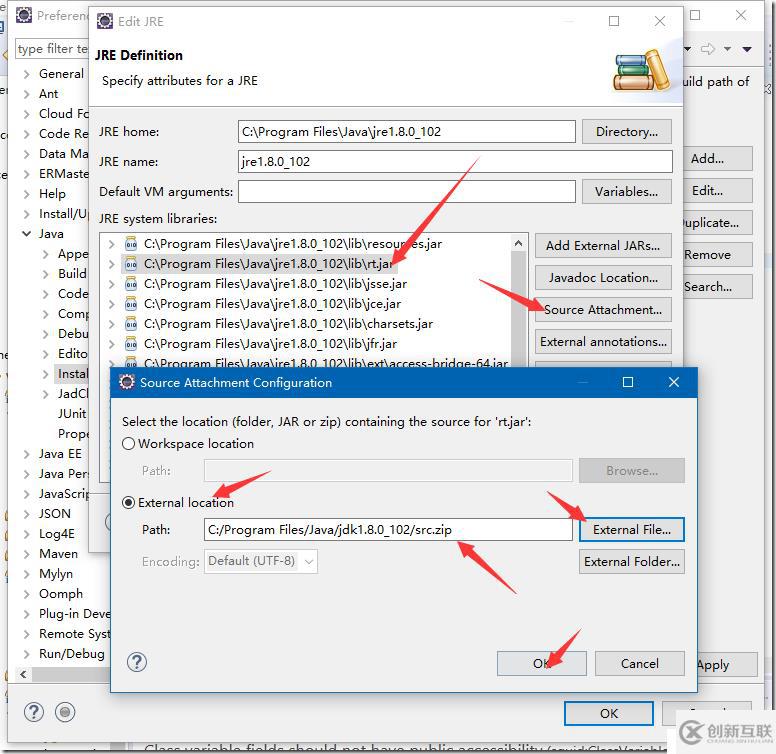Open the Encoding Default (UTF-8) dropdown
776x754 pixels.
pos(261,562)
